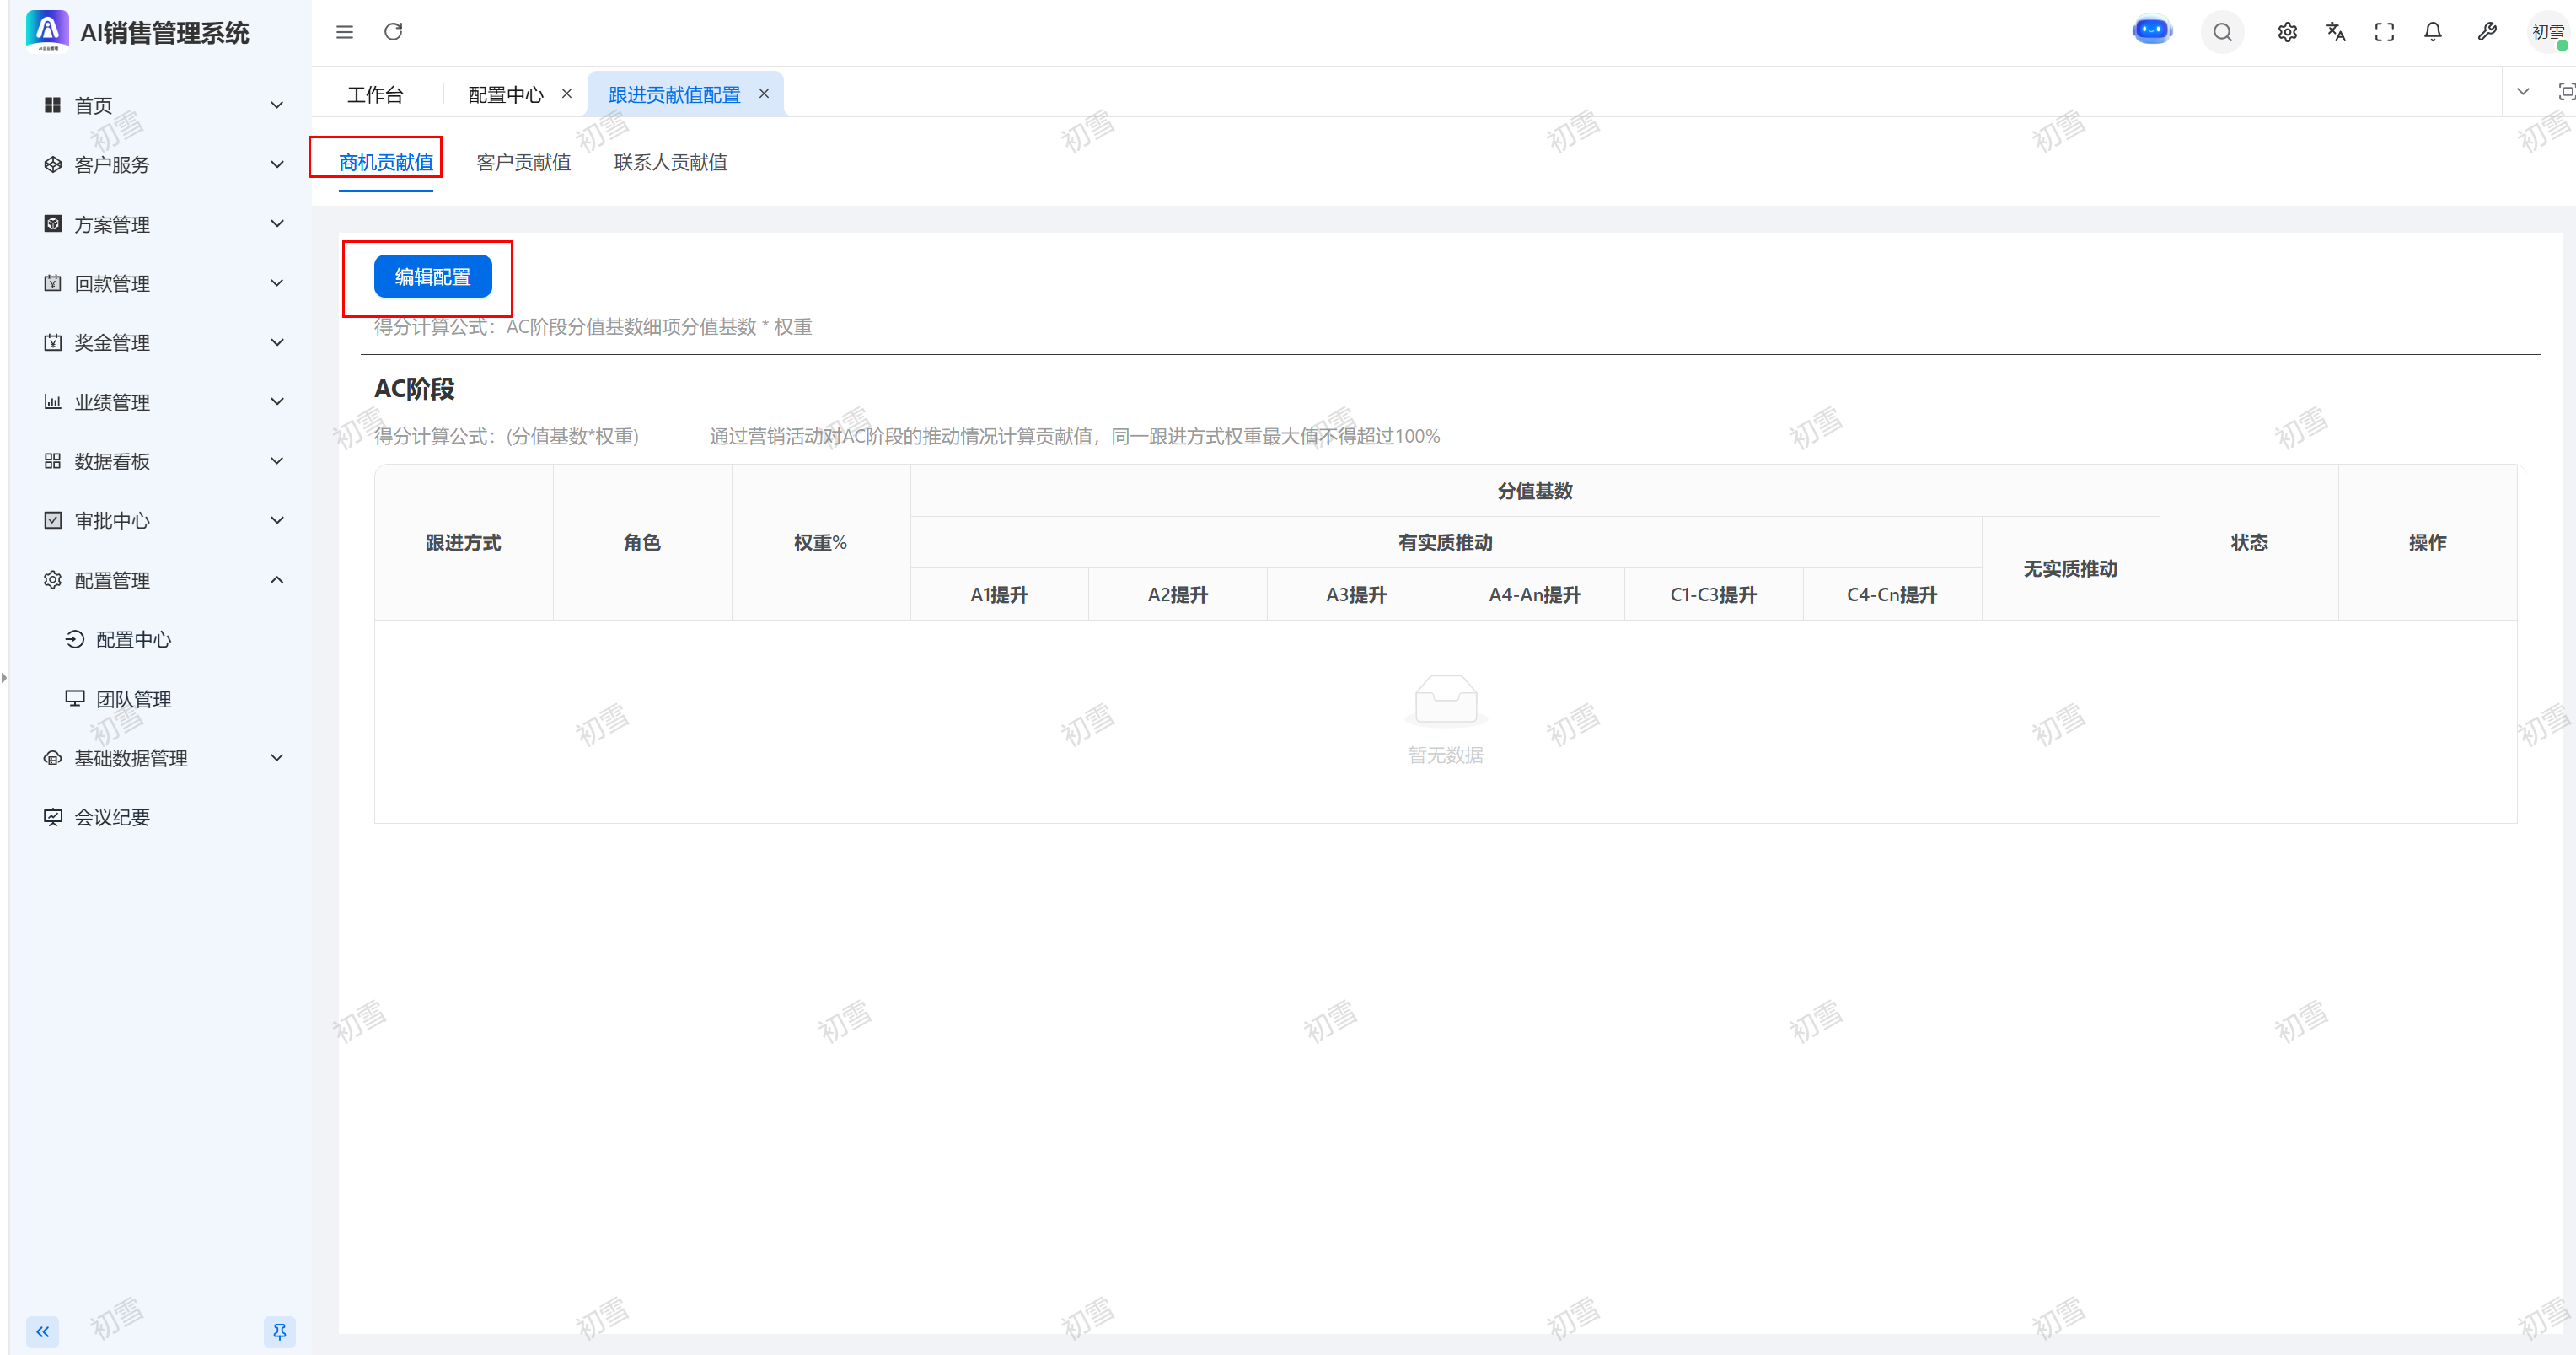Click the language translation icon
The height and width of the screenshot is (1355, 2576).
point(2336,32)
